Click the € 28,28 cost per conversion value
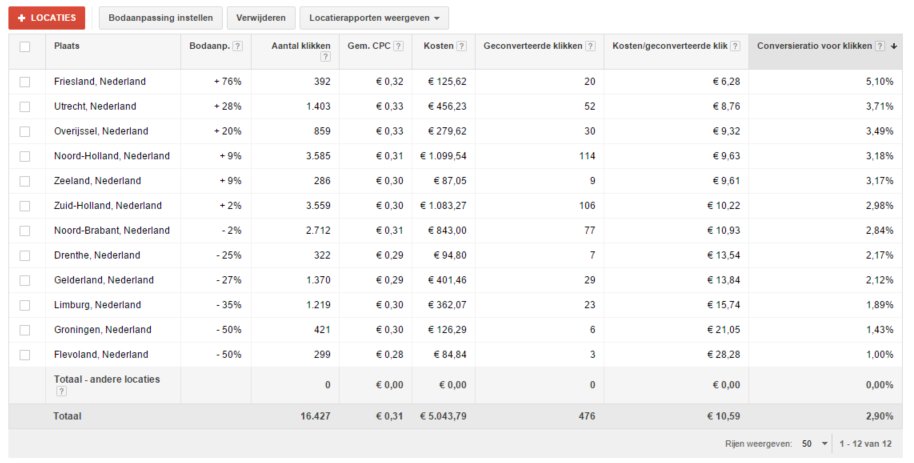This screenshot has height=463, width=914. [x=726, y=354]
